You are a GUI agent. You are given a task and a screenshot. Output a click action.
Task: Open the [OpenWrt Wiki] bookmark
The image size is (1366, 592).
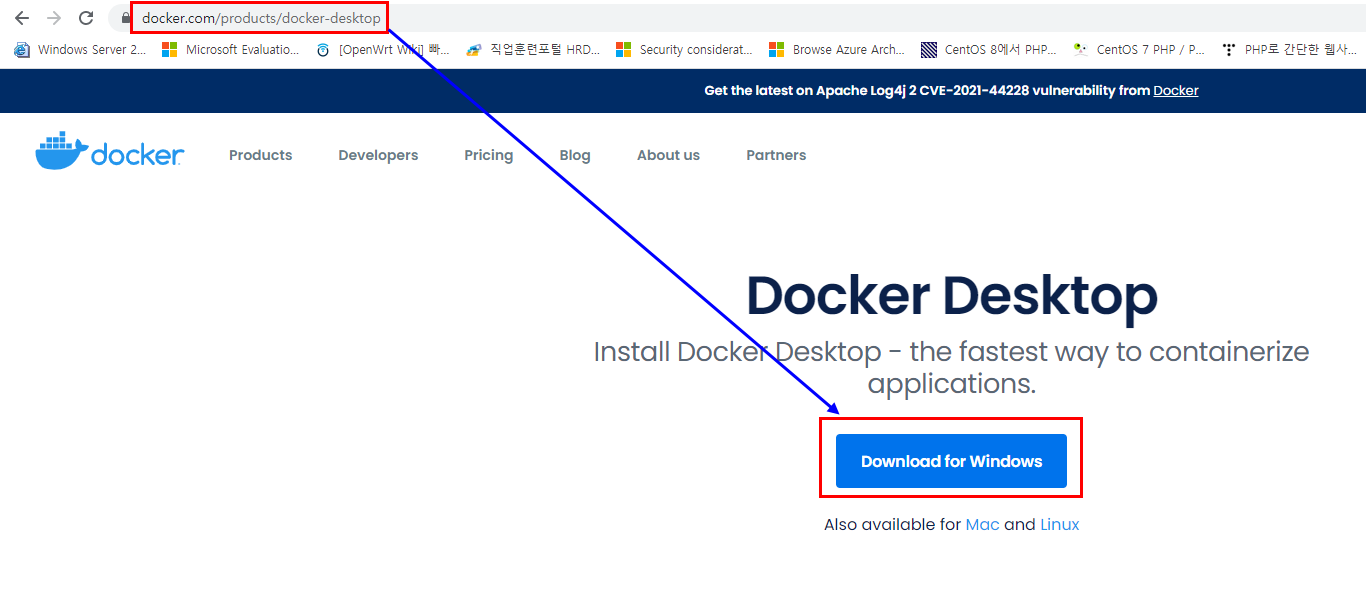point(383,49)
